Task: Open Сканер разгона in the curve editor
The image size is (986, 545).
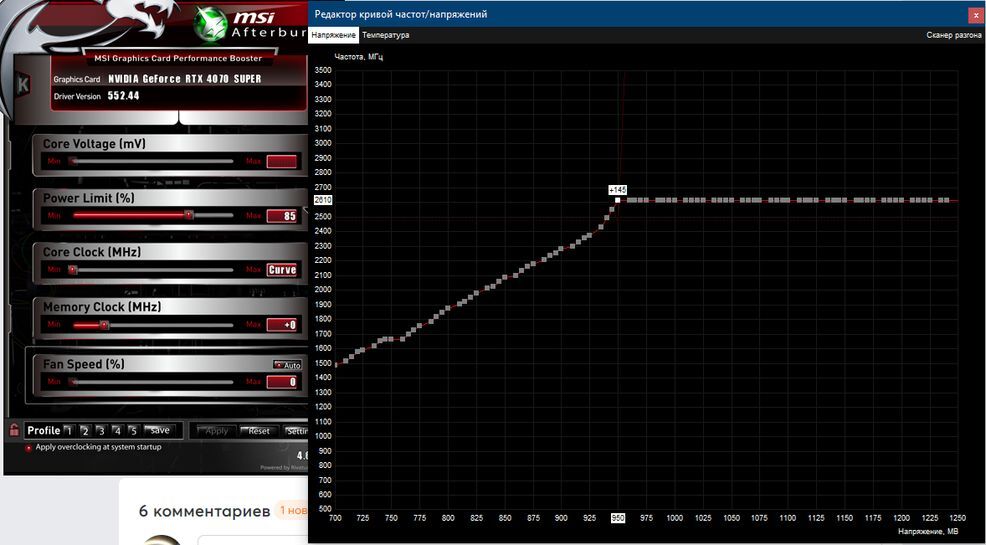Action: pyautogui.click(x=954, y=35)
